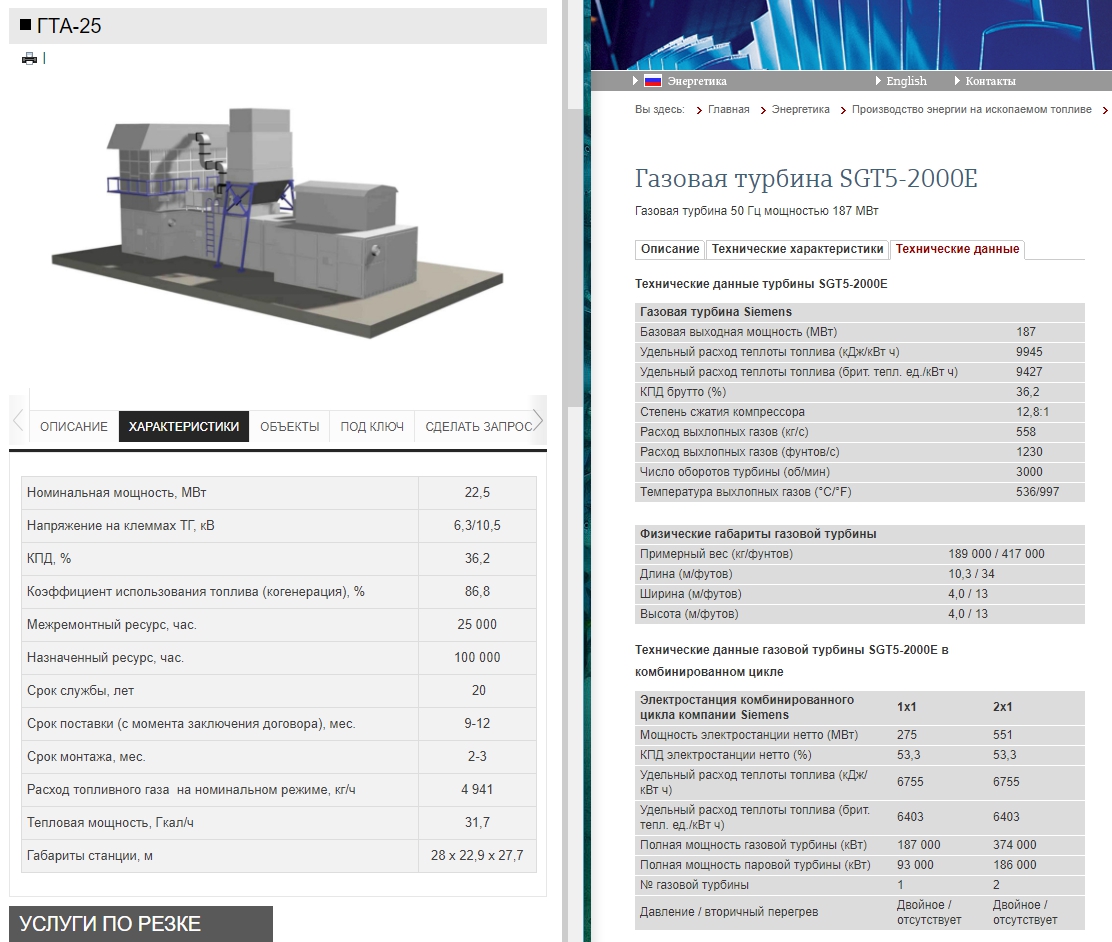Click the value 28 x 22,9 x 27,7
Viewport: 1112px width, 942px height.
(477, 855)
